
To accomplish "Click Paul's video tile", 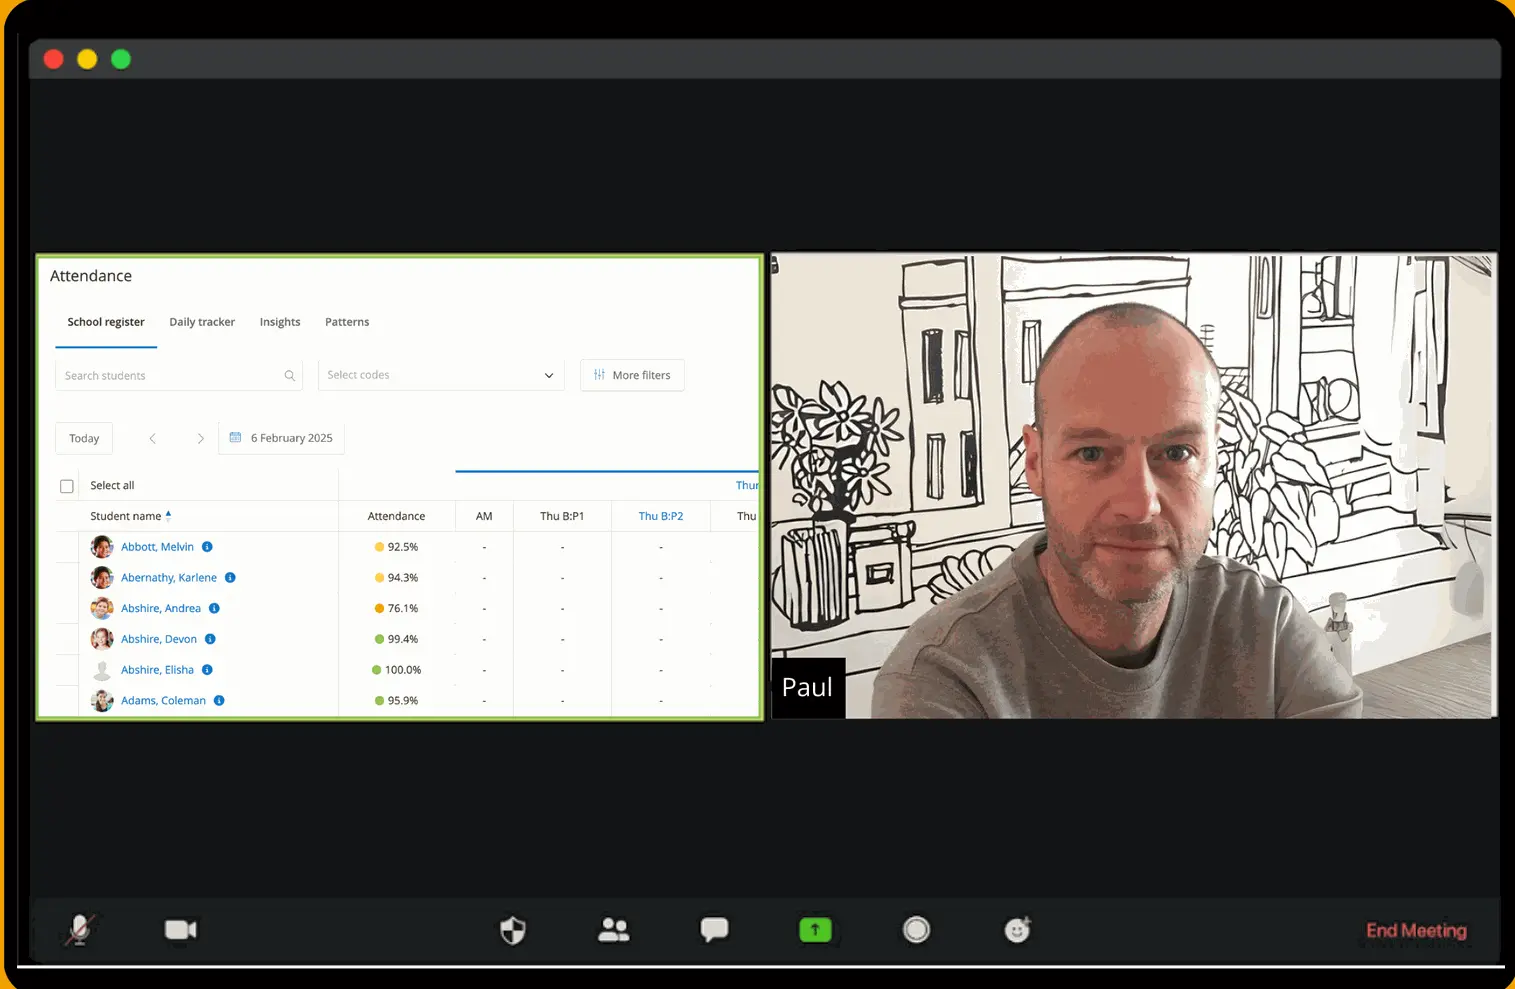I will tap(1133, 486).
